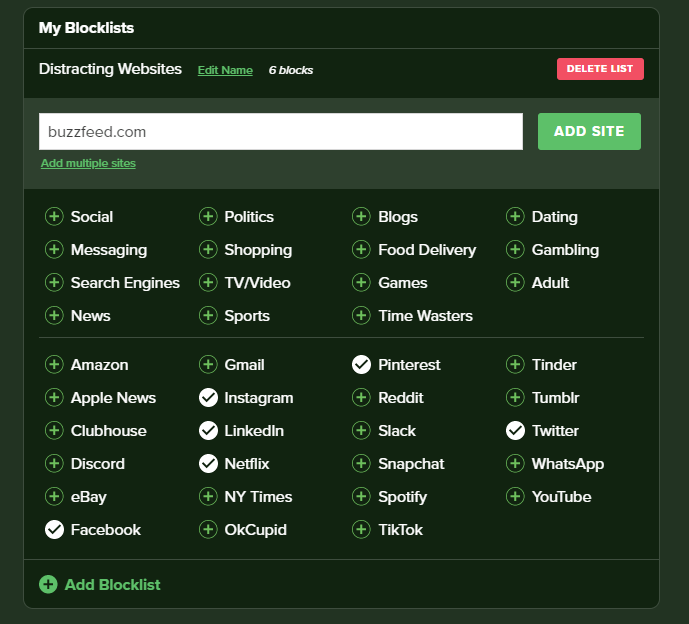Add WhatsApp to the blocklist
Viewport: 689px width, 624px height.
point(515,464)
